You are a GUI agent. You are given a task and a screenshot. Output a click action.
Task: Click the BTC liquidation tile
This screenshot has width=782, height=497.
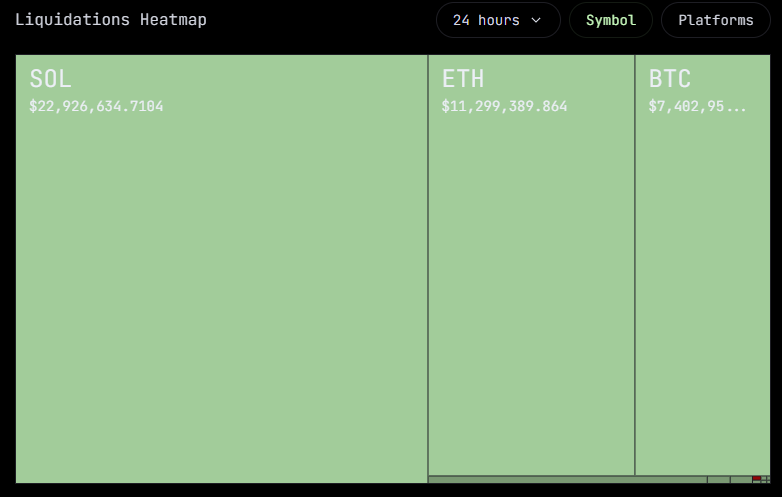pyautogui.click(x=703, y=265)
